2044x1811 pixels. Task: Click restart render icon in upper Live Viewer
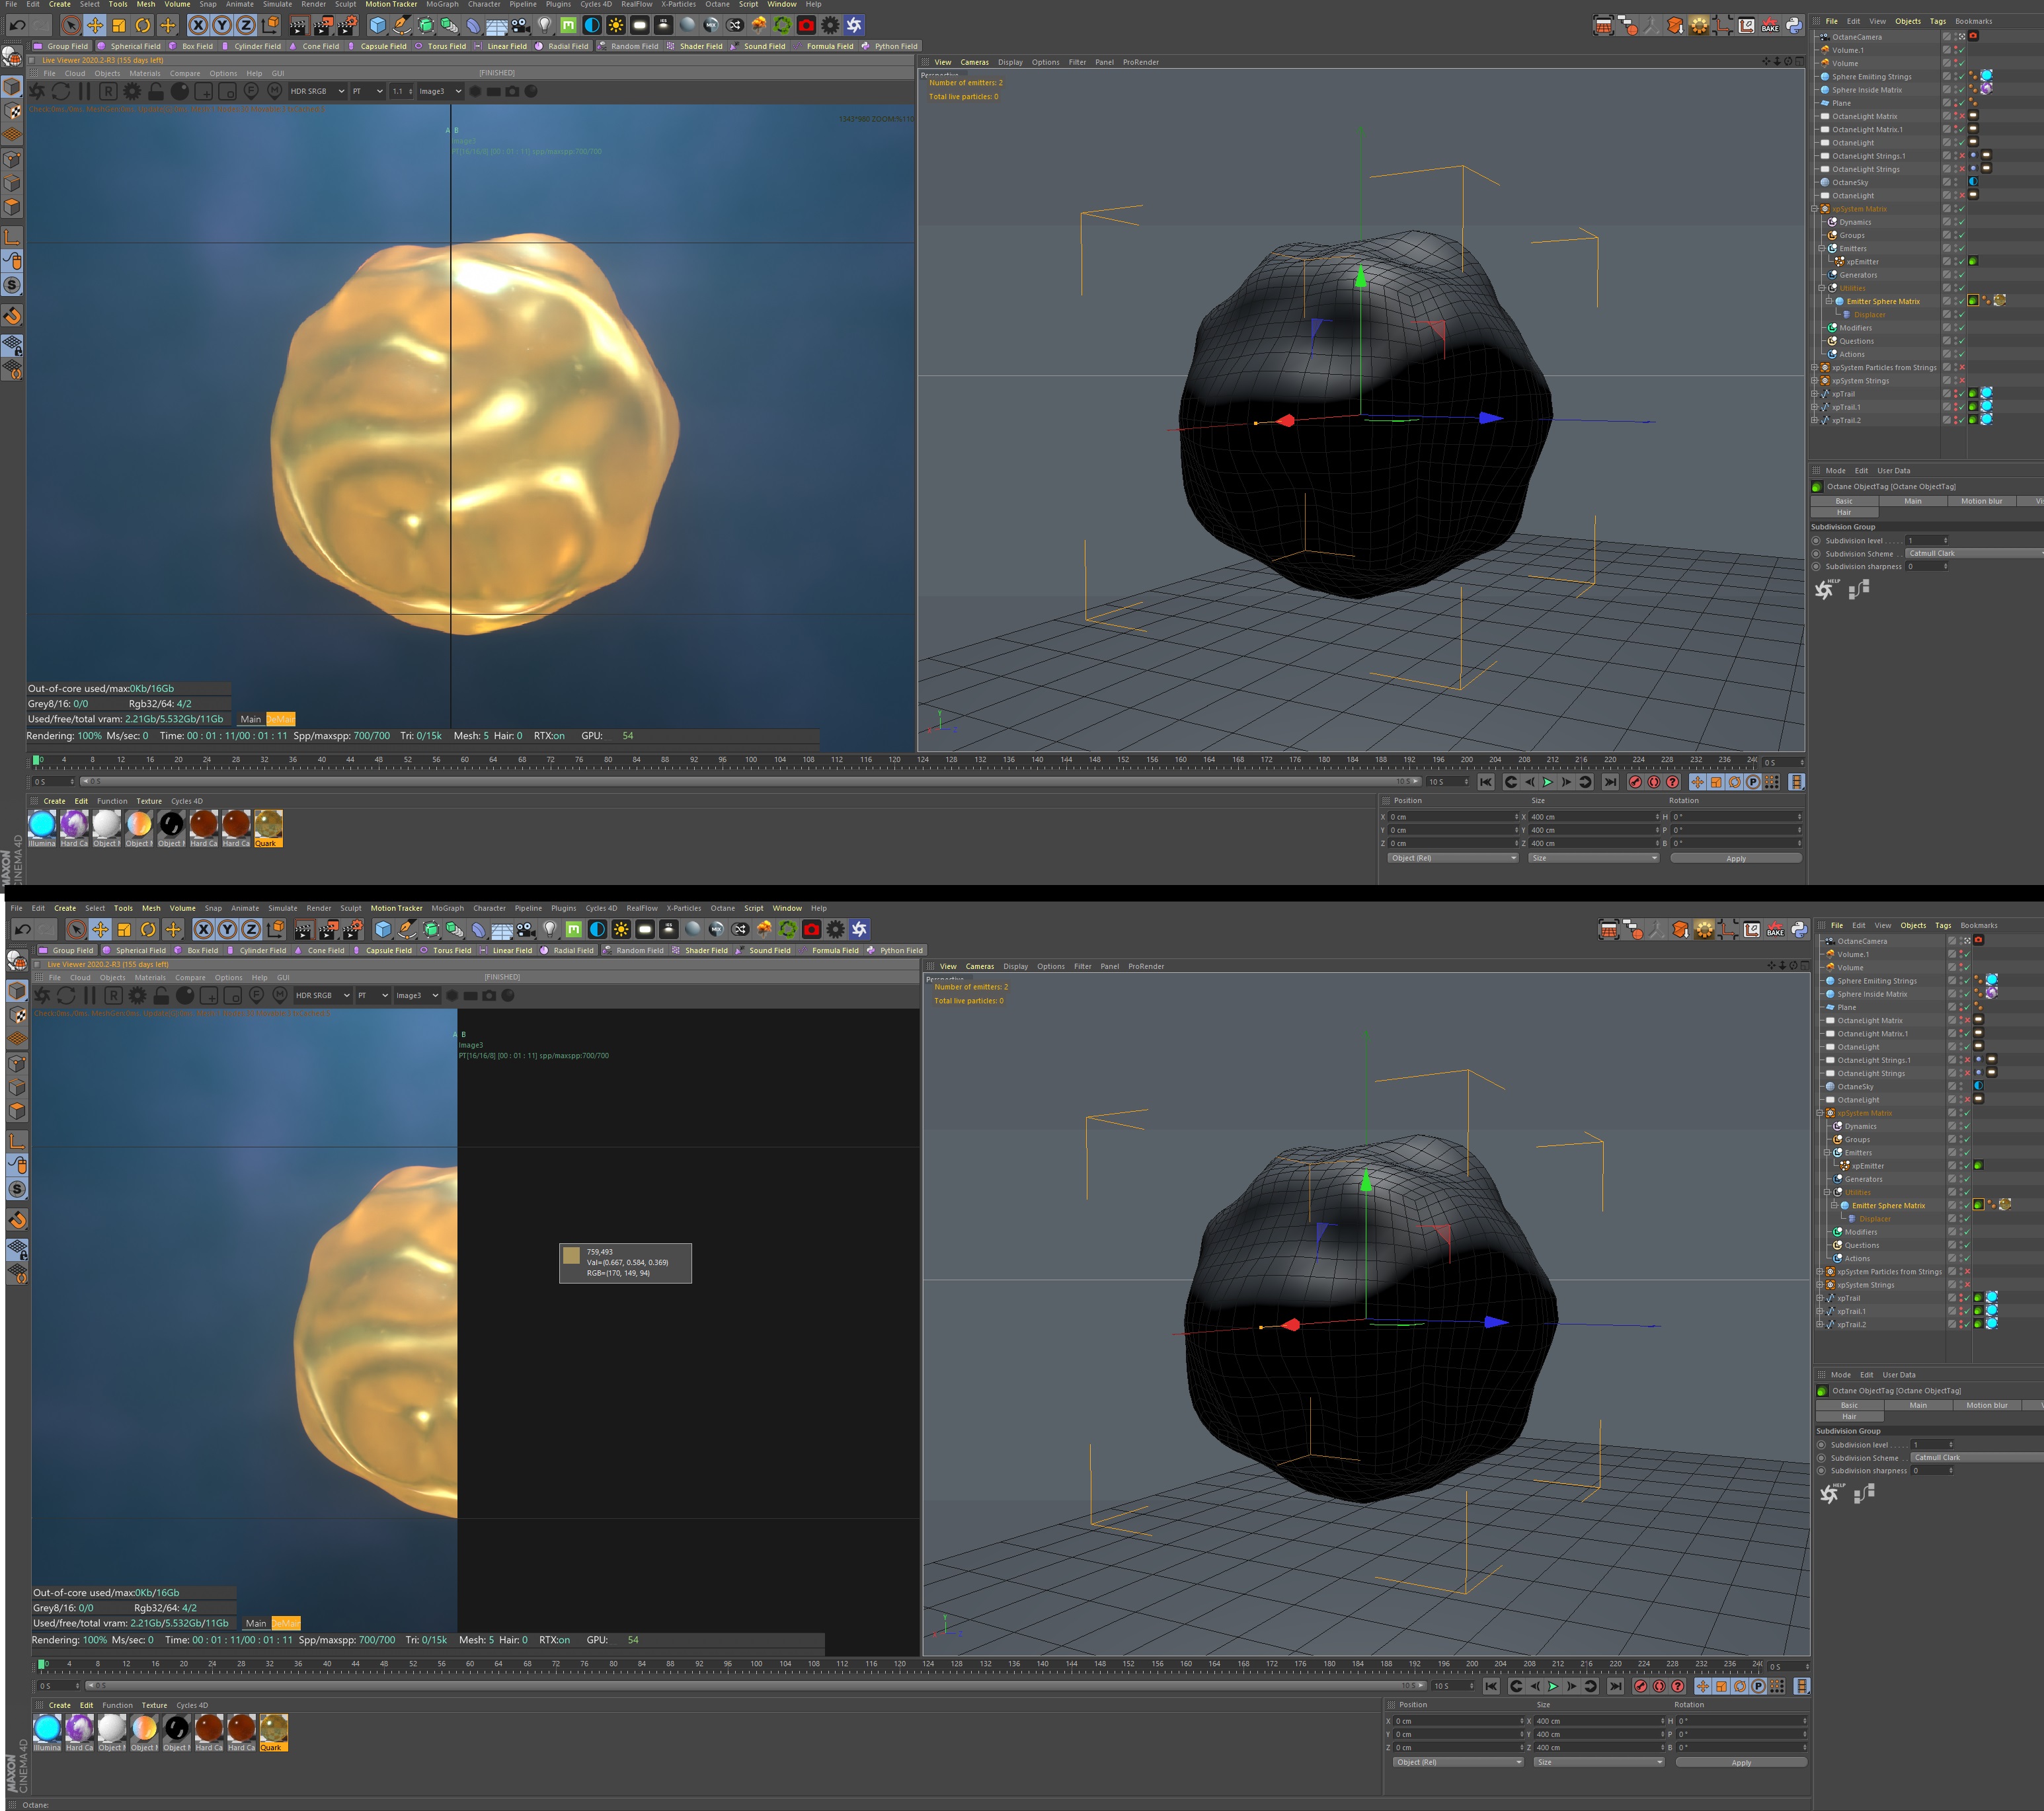point(61,91)
